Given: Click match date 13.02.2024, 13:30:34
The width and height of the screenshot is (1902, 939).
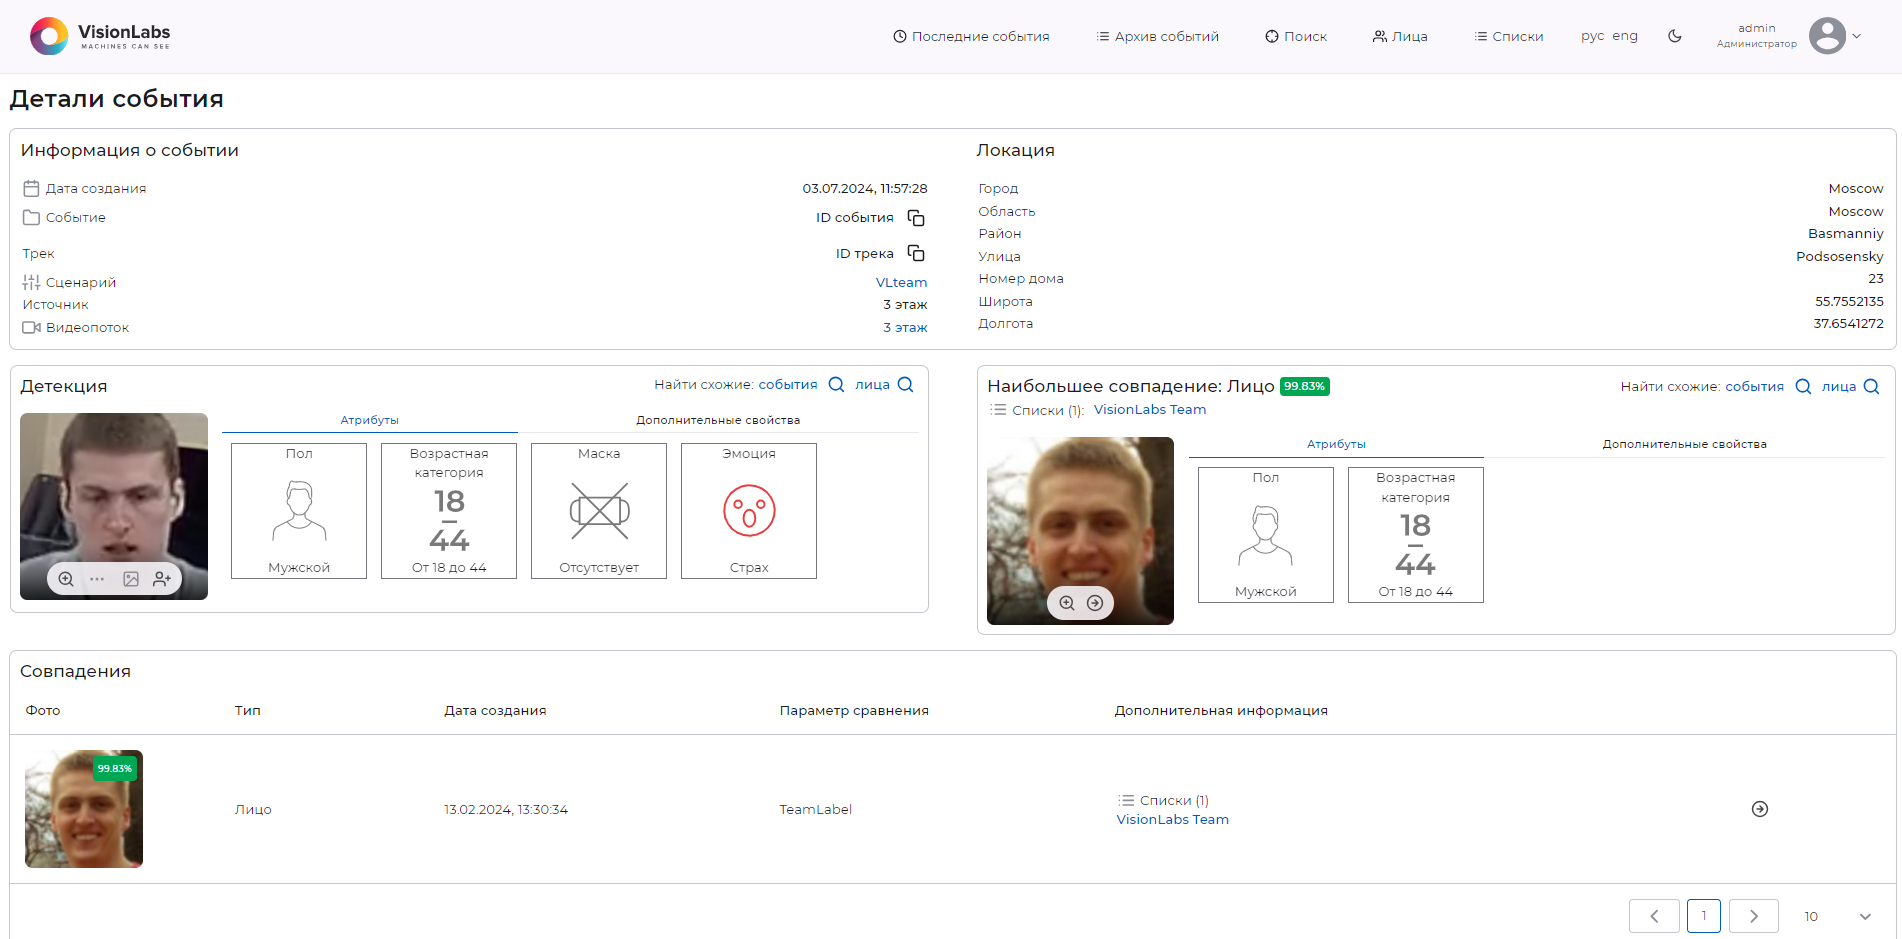Looking at the screenshot, I should point(506,810).
